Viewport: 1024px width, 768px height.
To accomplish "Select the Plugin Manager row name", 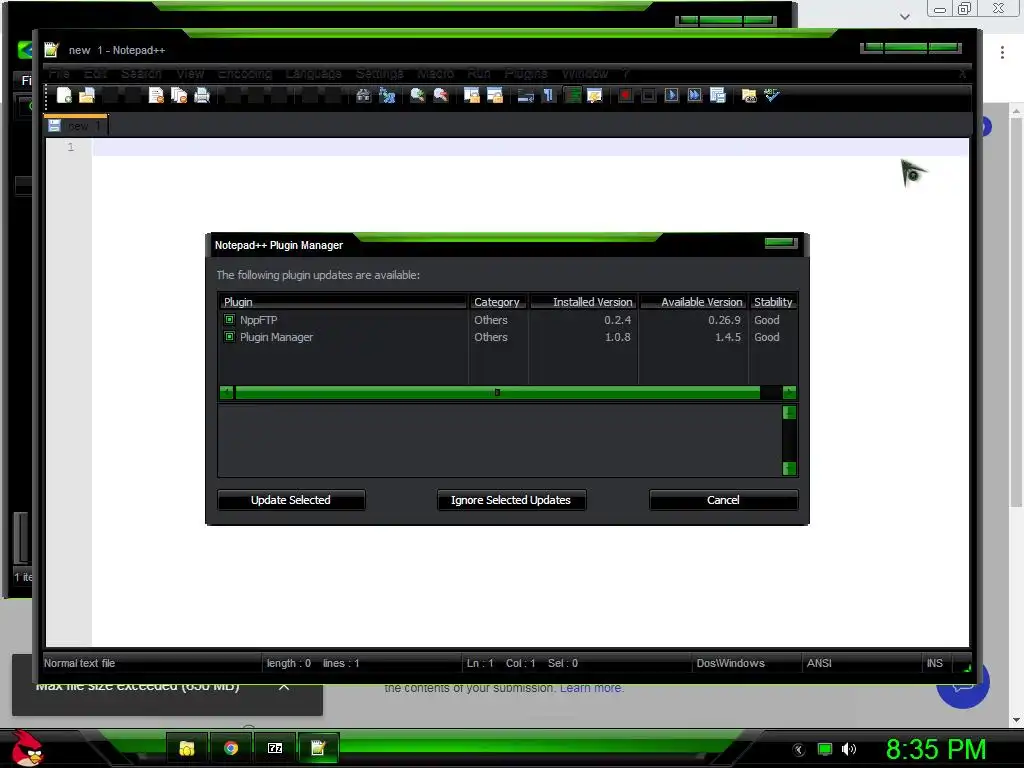I will (x=276, y=337).
